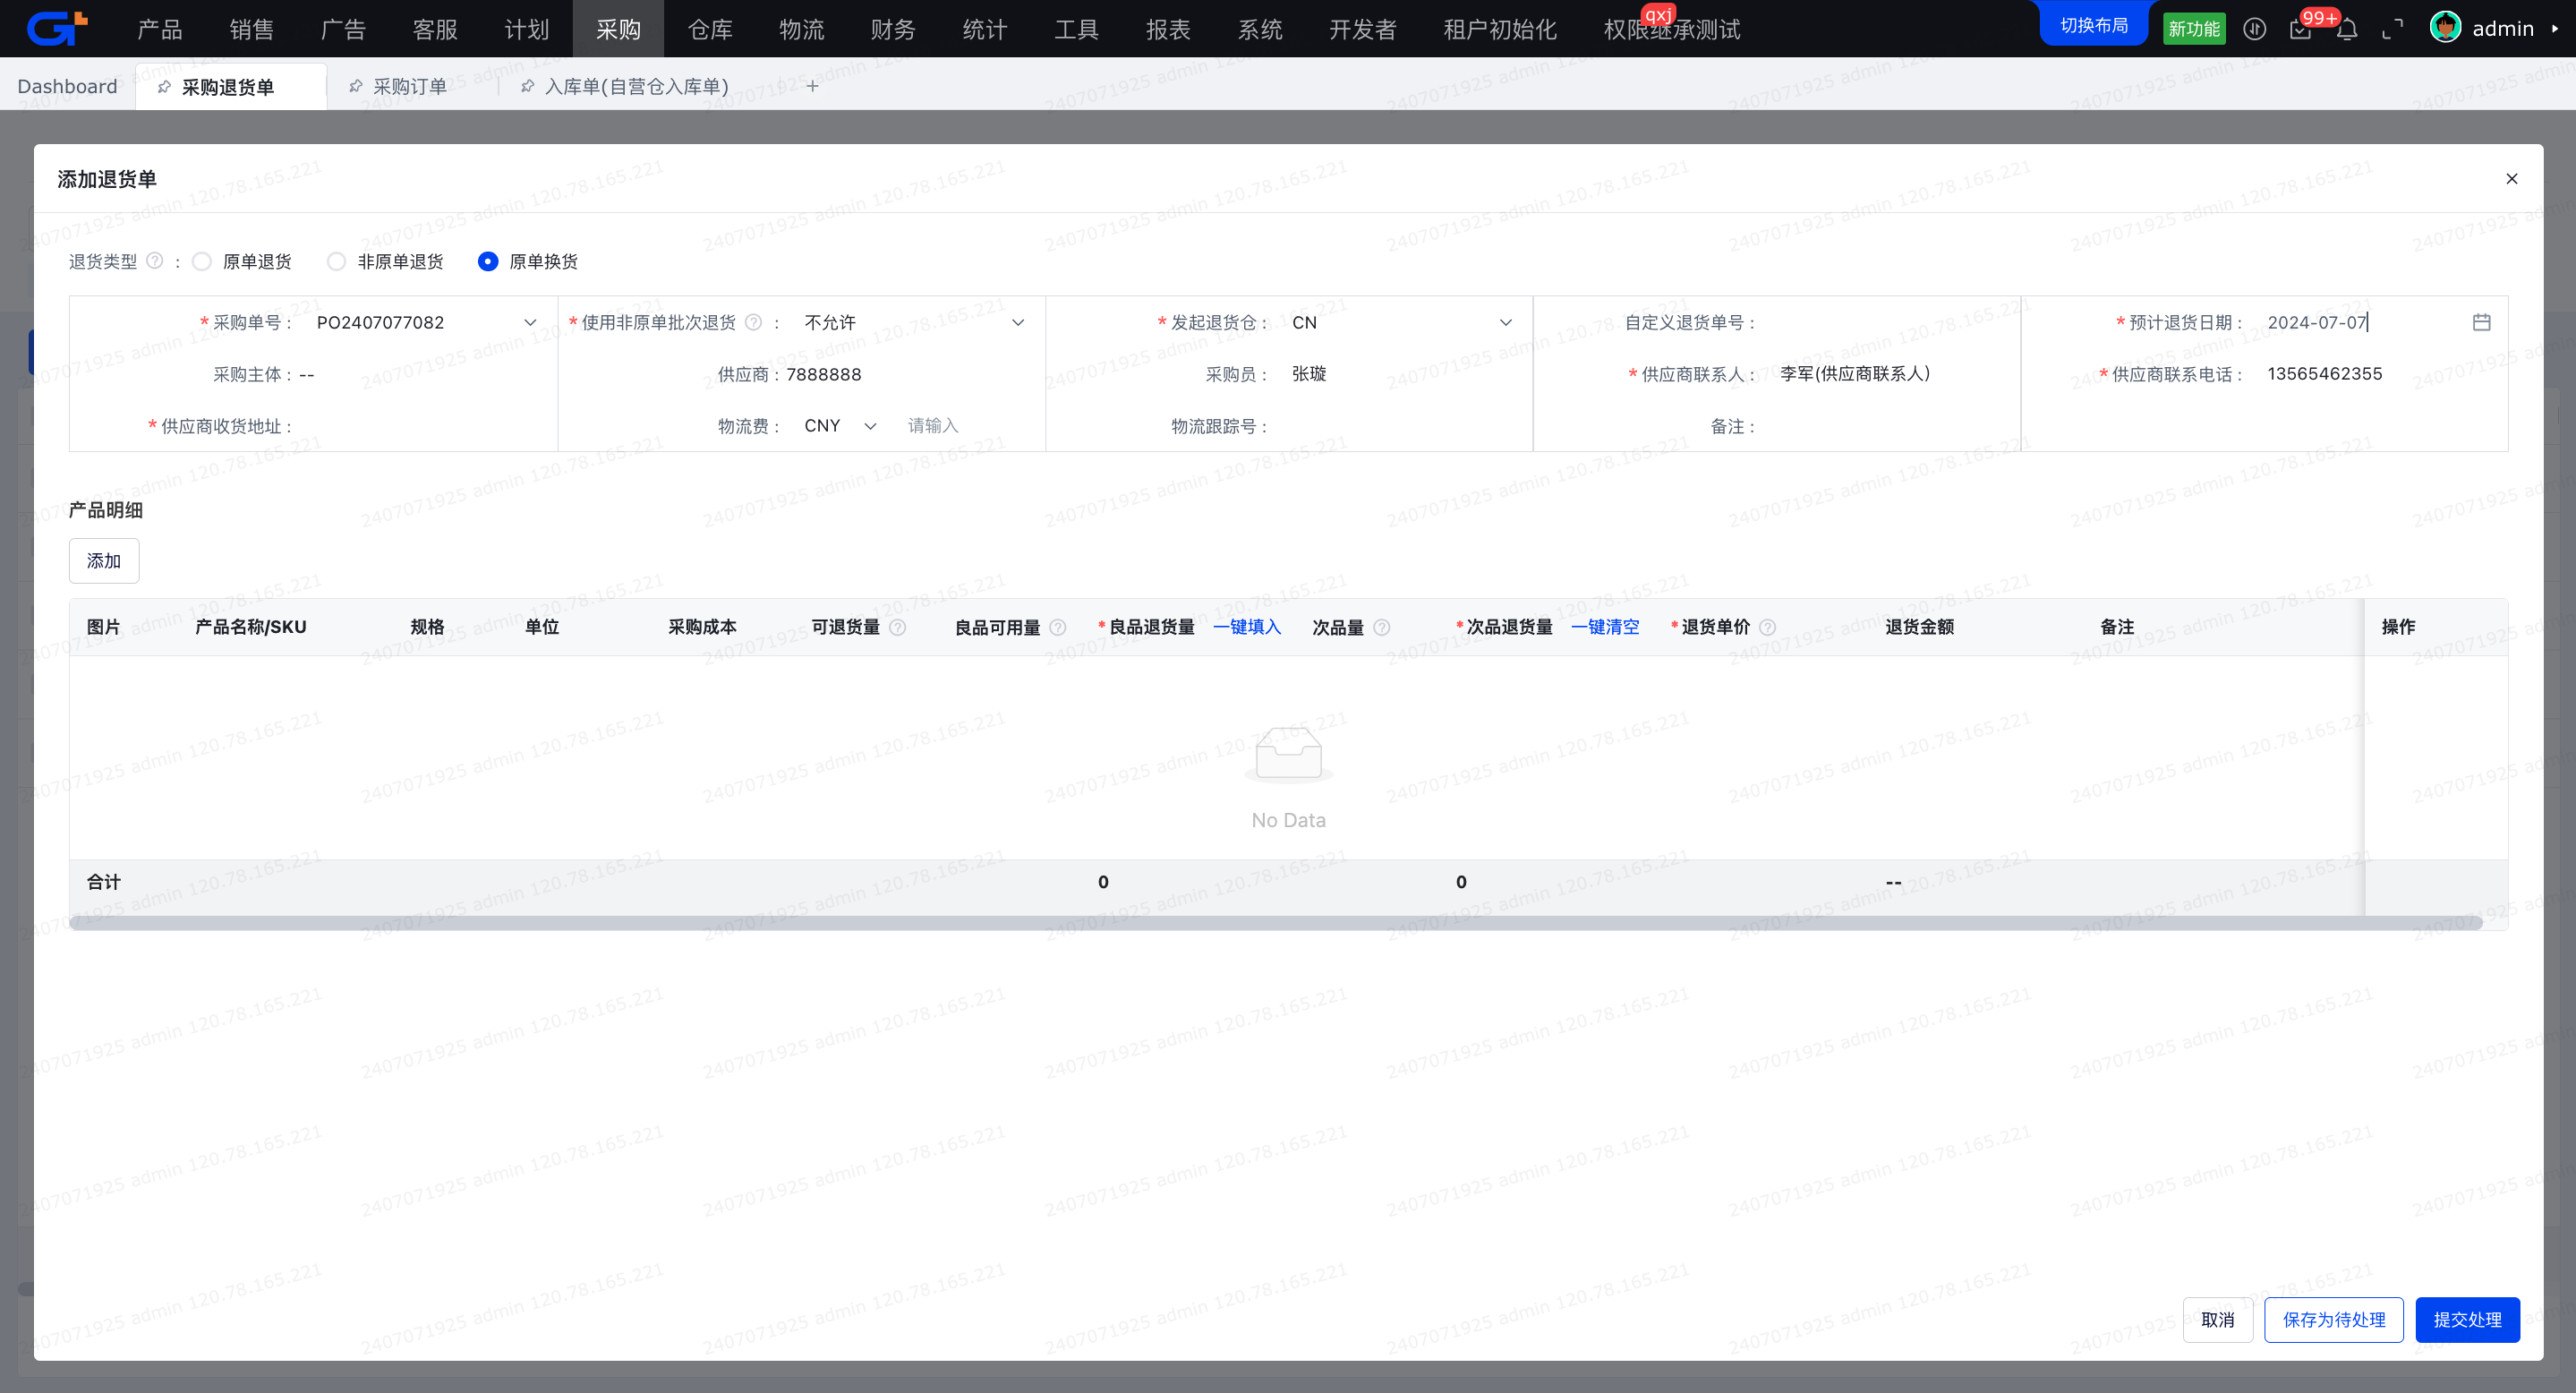Open calendar icon for 预计退货日期
This screenshot has height=1393, width=2576.
tap(2482, 322)
